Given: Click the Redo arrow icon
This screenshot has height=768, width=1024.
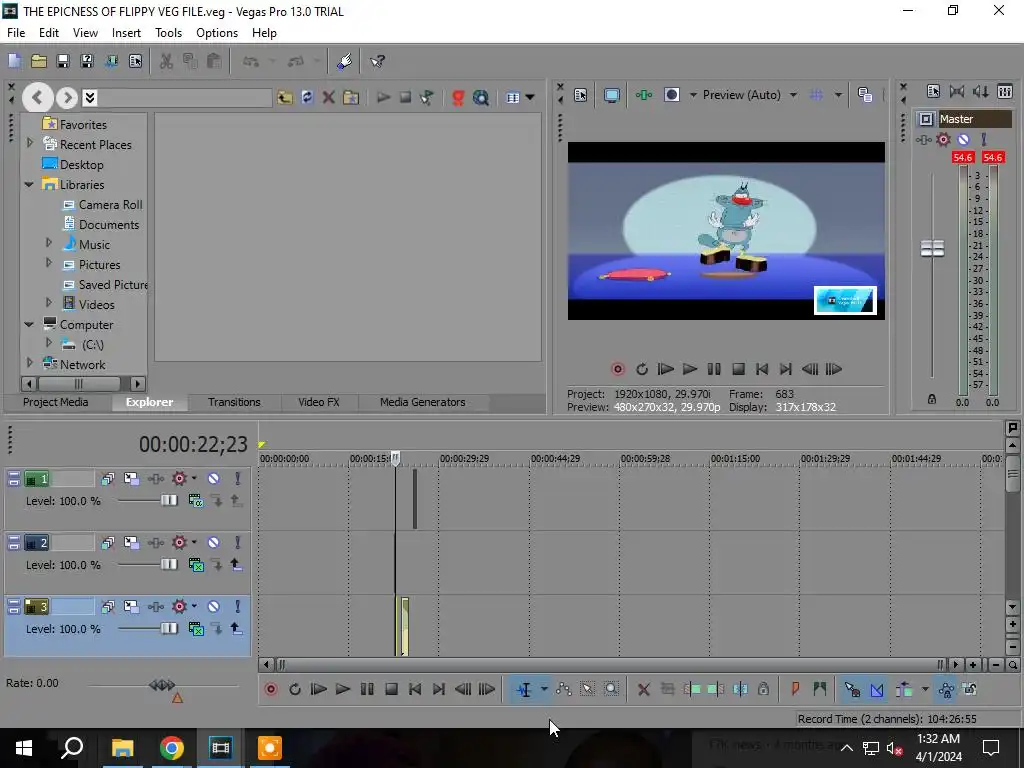Looking at the screenshot, I should pyautogui.click(x=296, y=61).
